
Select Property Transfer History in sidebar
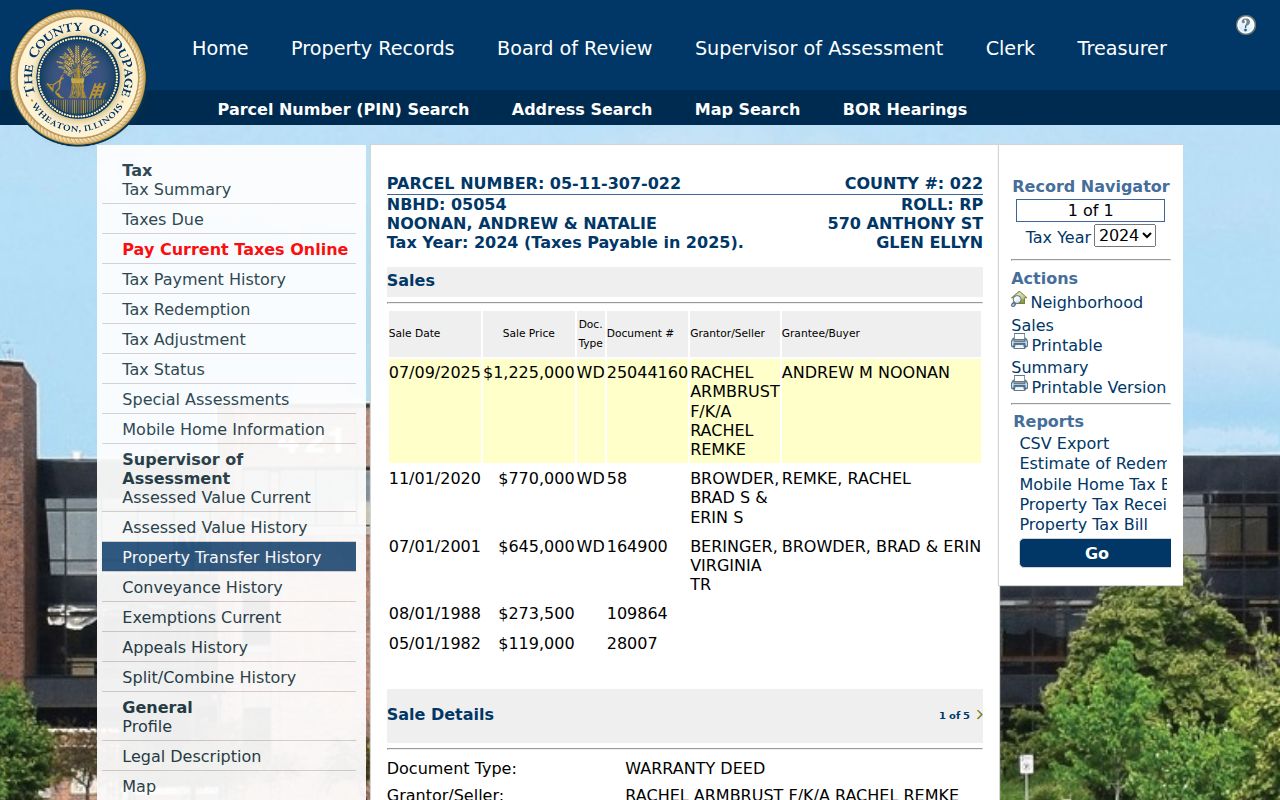coord(229,557)
